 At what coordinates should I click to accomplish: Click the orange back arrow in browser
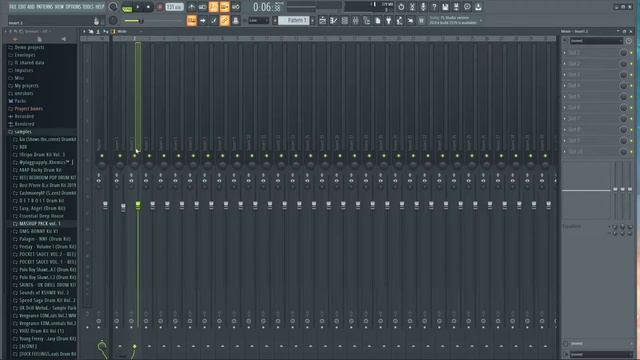[15, 39]
